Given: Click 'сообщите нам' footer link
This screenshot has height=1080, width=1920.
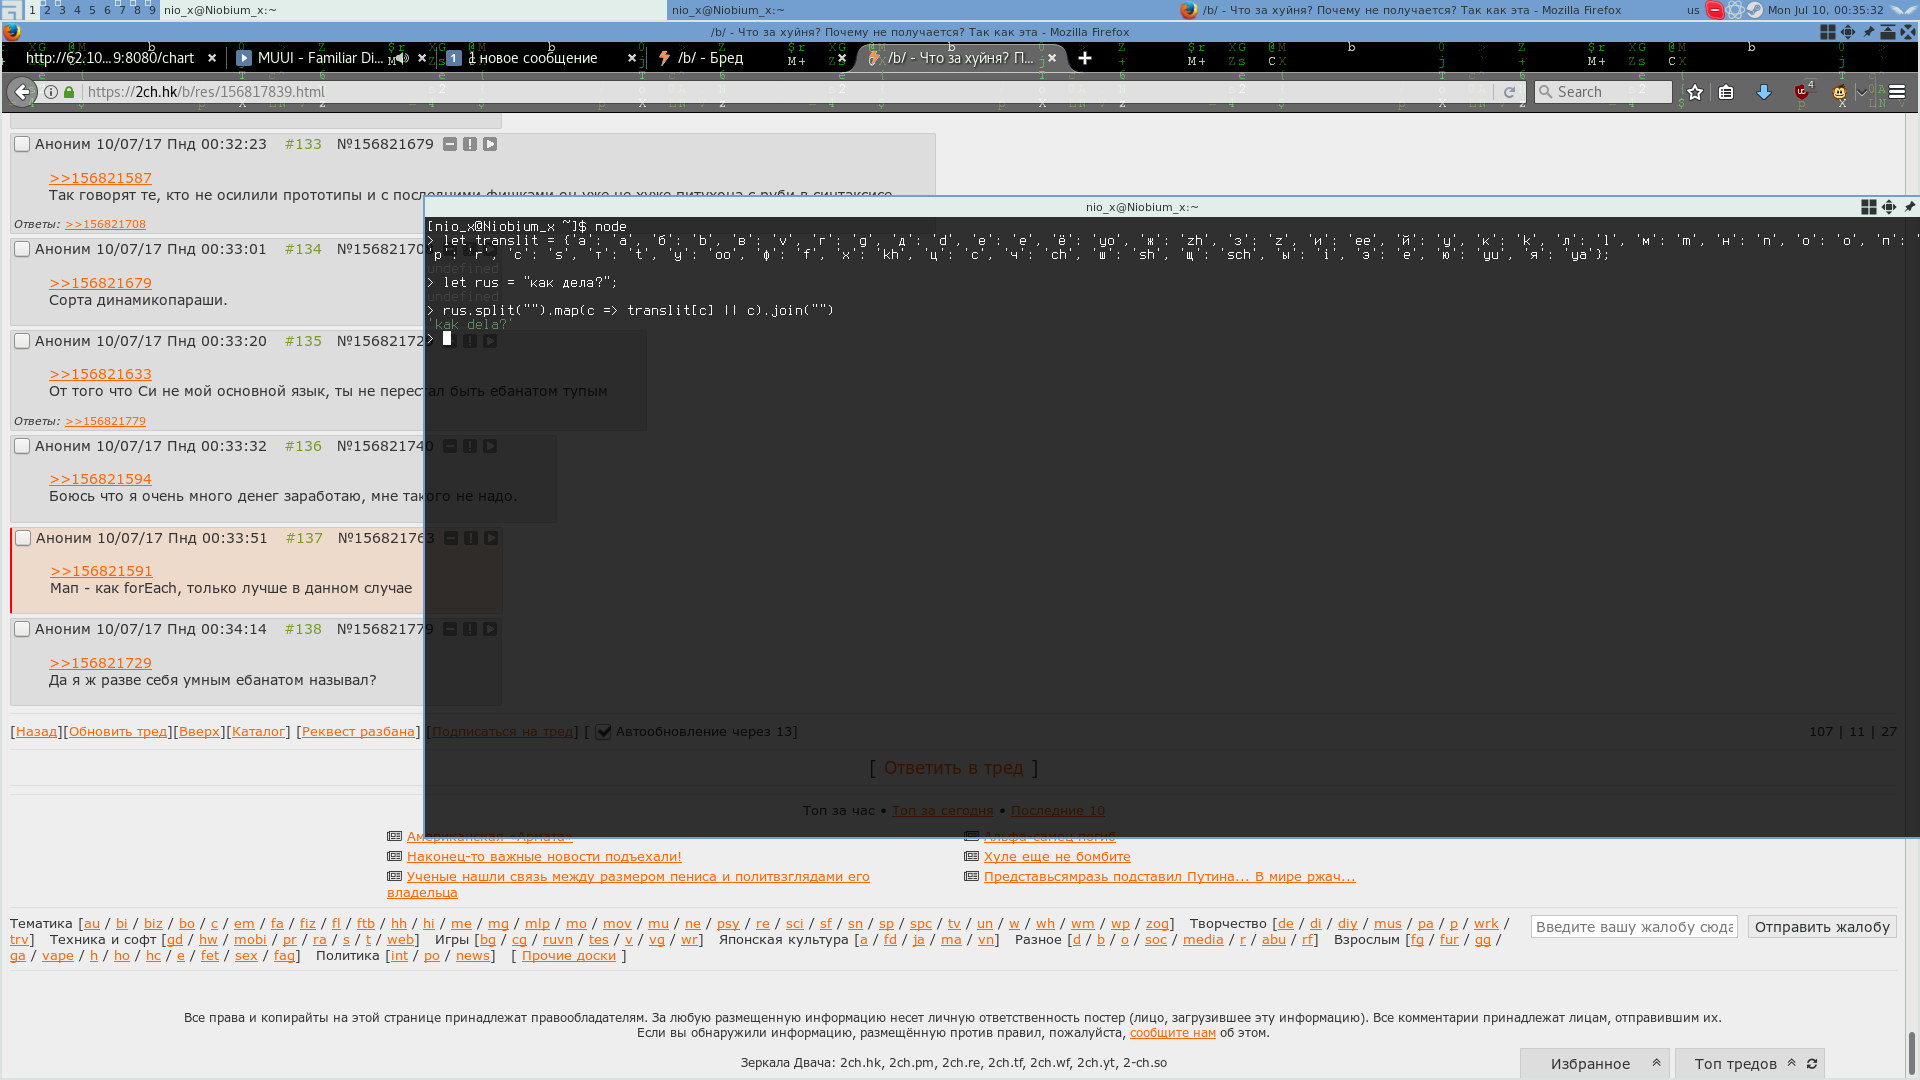Looking at the screenshot, I should pyautogui.click(x=1172, y=1033).
